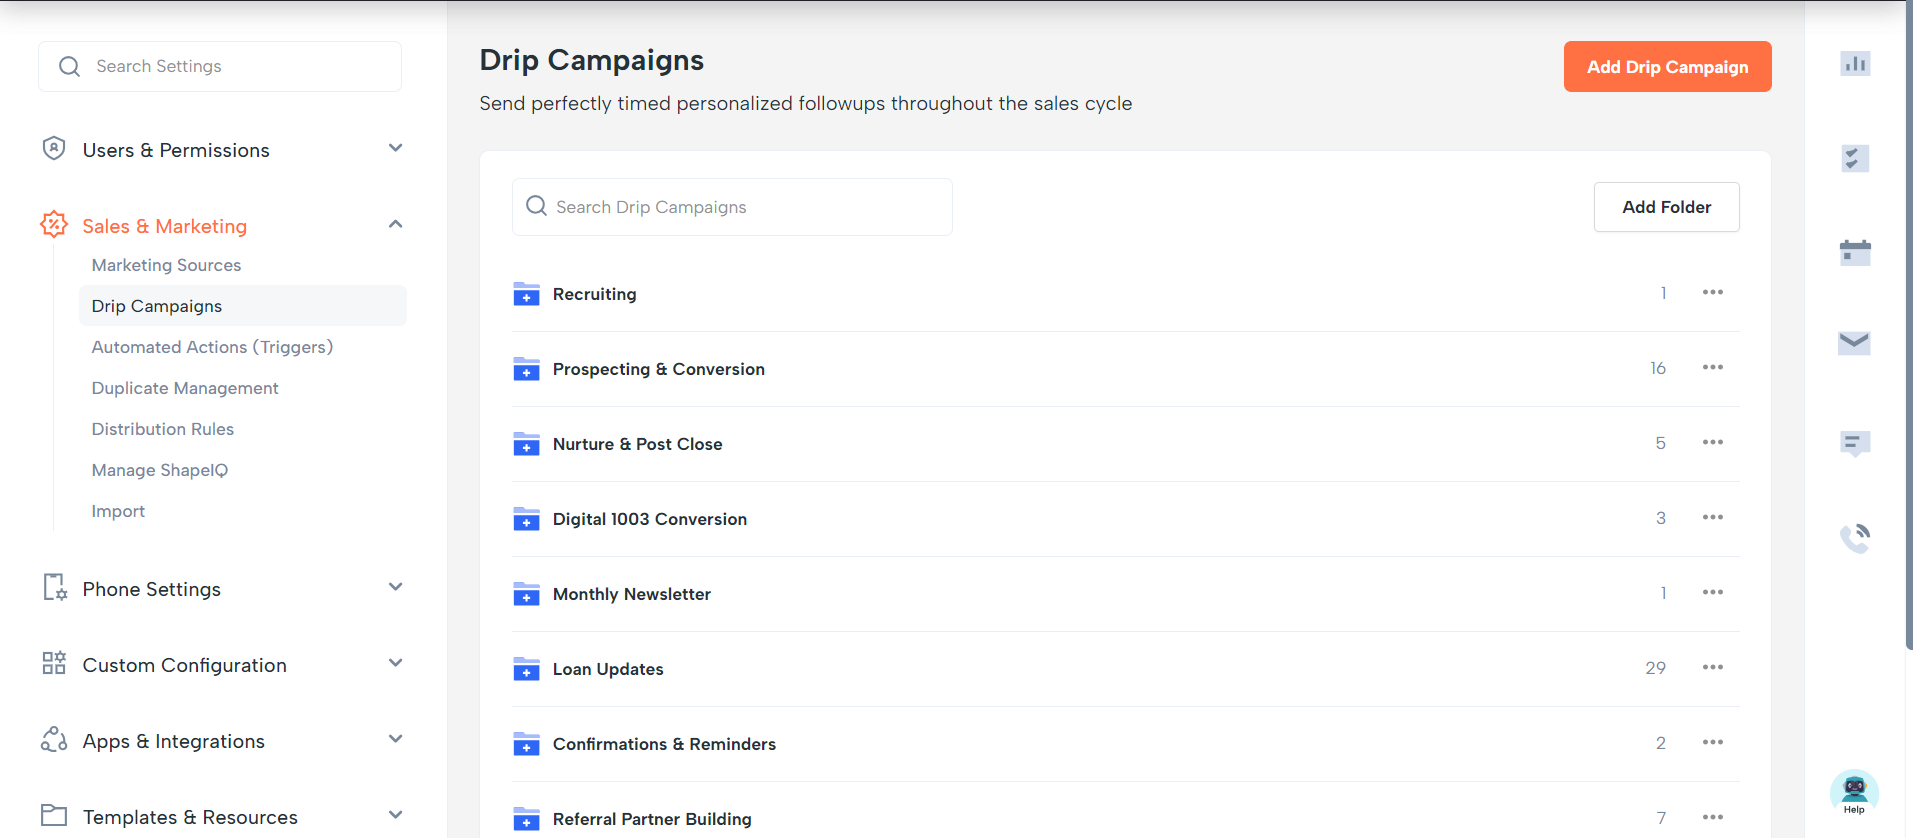This screenshot has width=1913, height=838.
Task: Open the email envelope icon
Action: click(1855, 343)
